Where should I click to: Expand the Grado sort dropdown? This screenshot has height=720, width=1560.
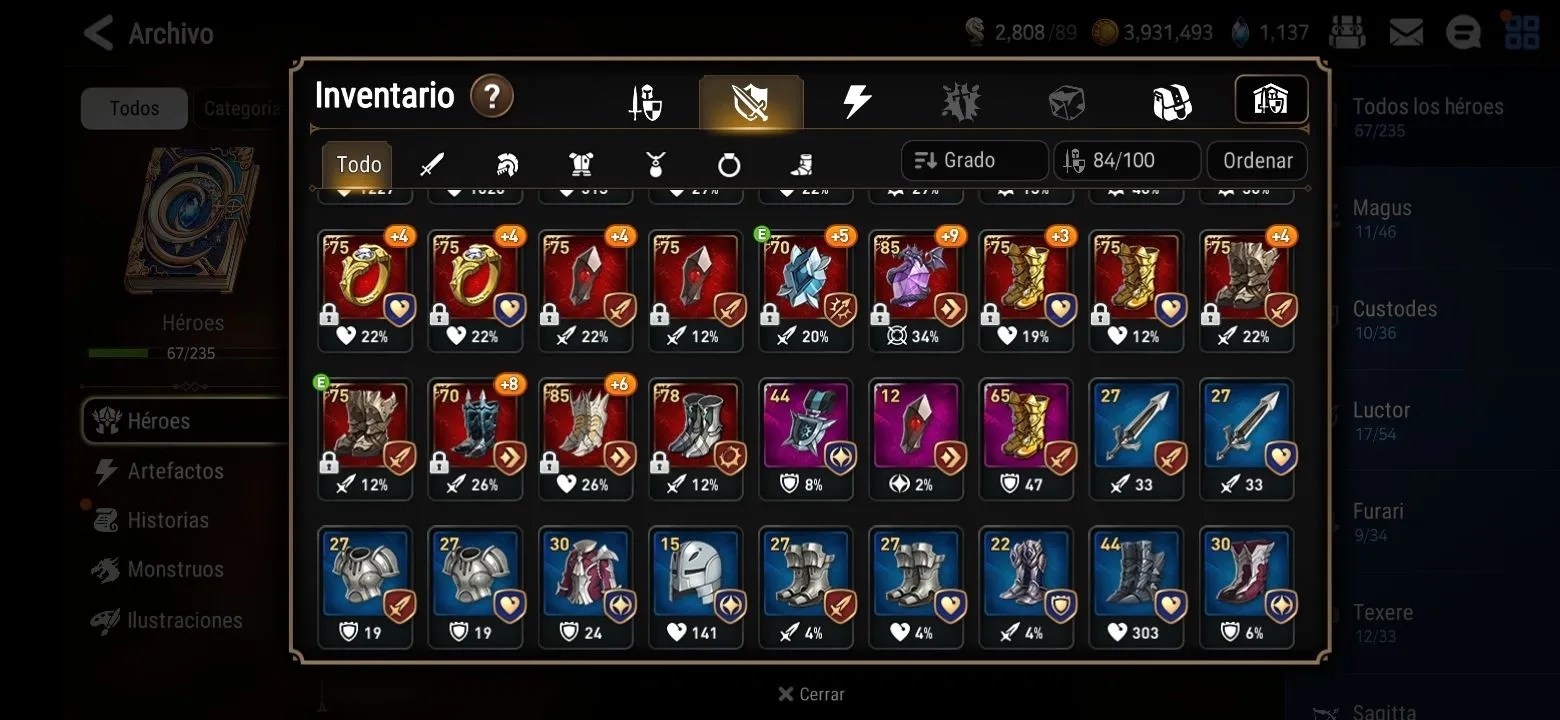point(974,161)
